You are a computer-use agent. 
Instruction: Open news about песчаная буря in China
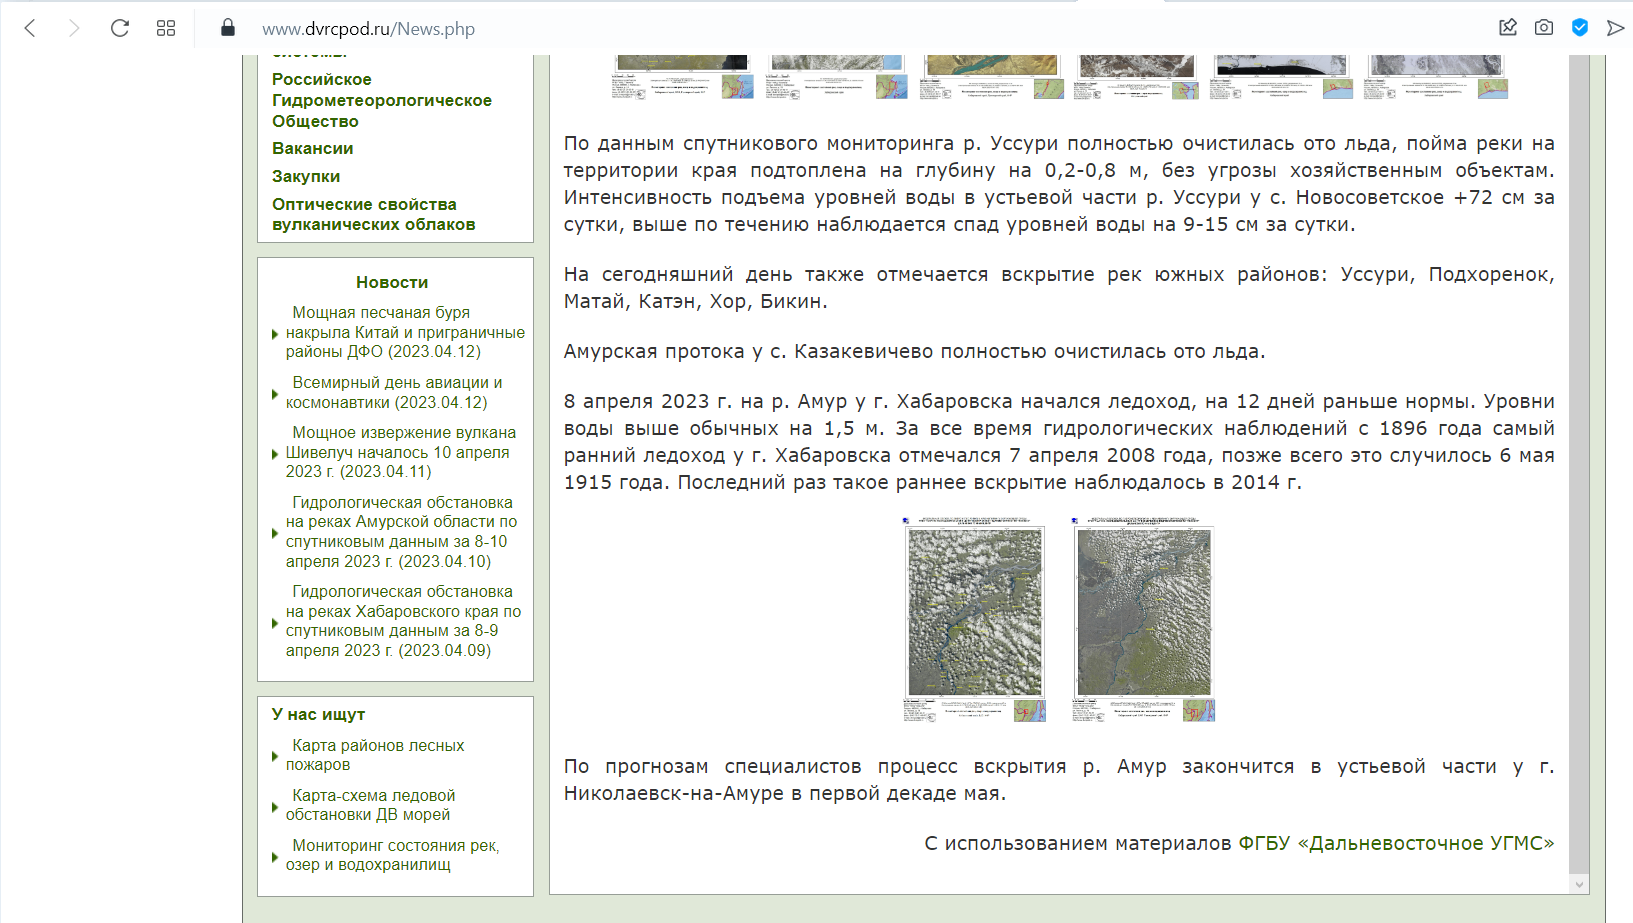tap(403, 332)
